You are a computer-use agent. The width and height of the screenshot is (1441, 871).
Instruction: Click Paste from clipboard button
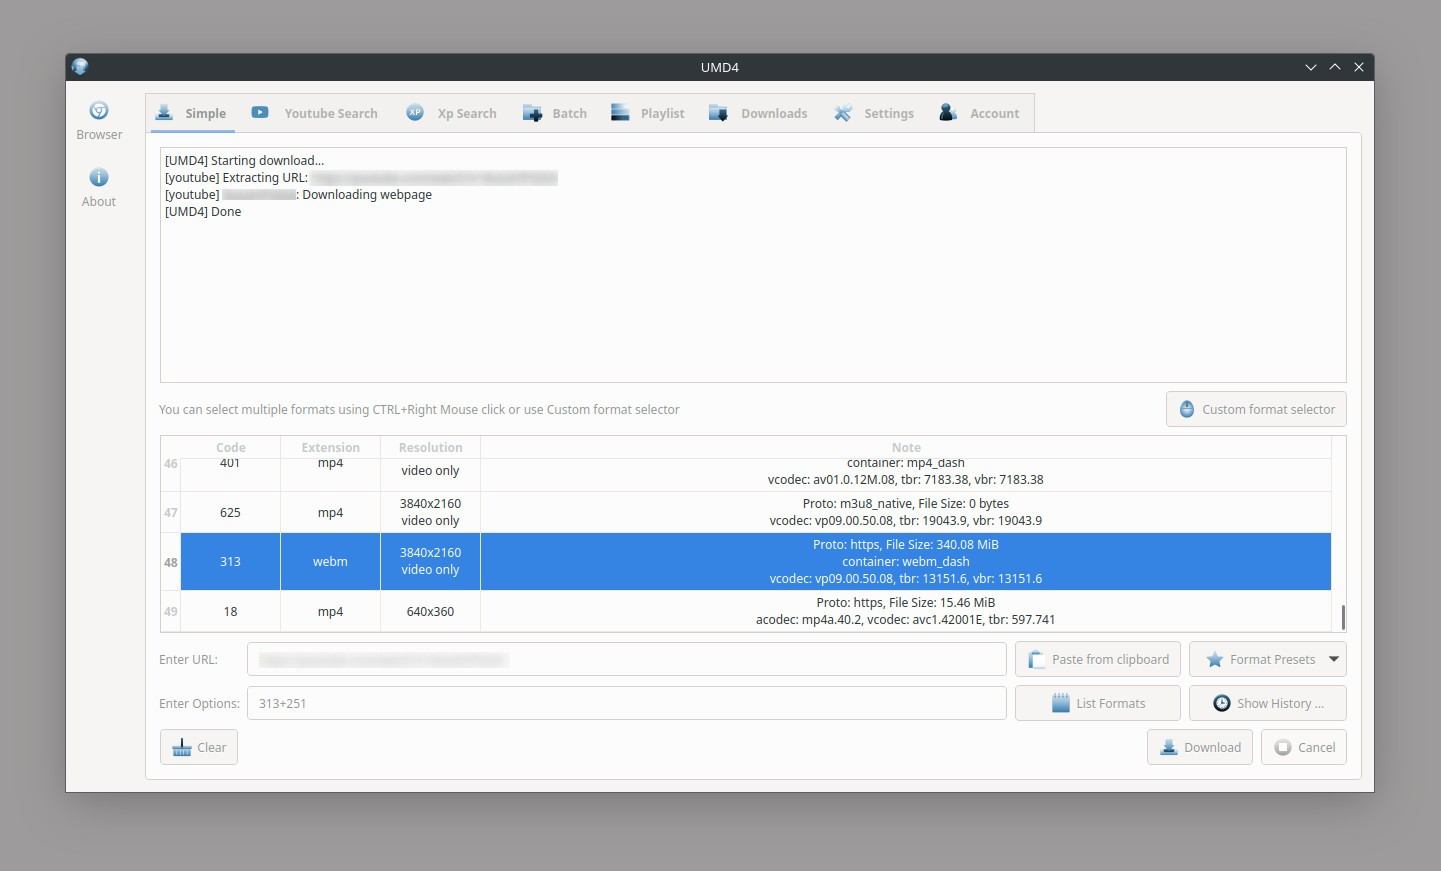pos(1098,660)
